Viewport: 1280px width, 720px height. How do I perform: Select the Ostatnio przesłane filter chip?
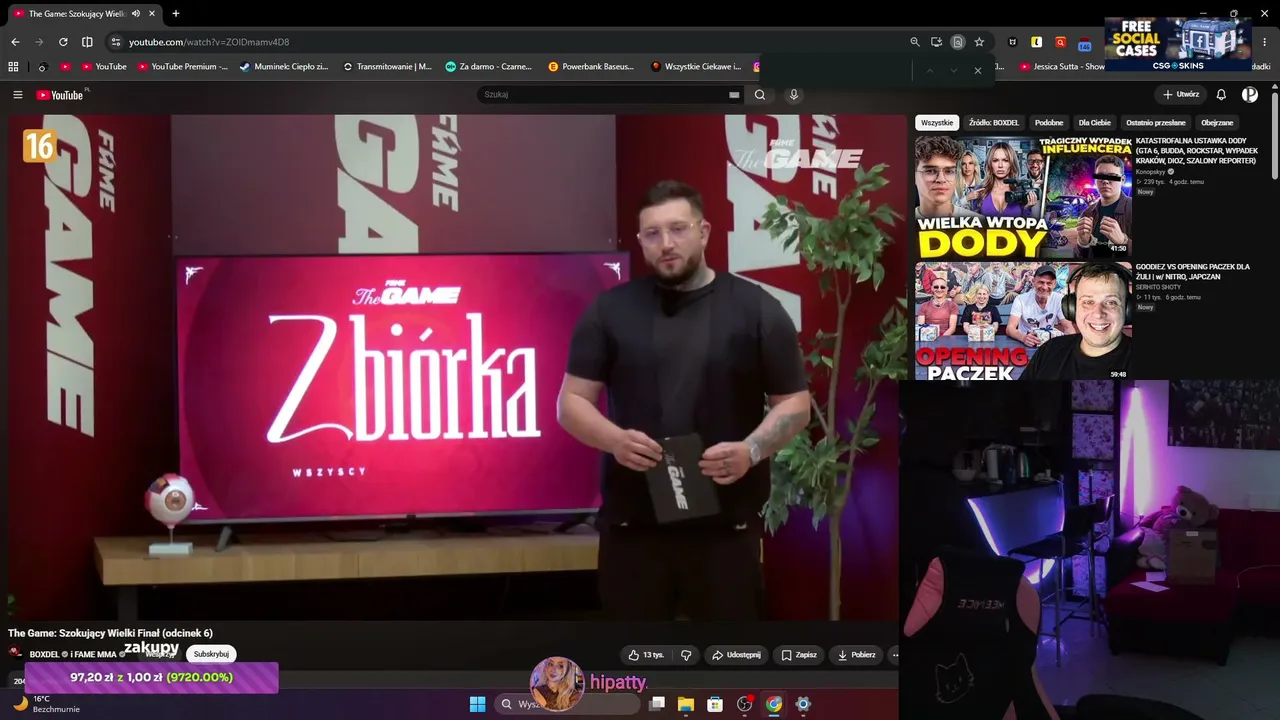[1156, 123]
